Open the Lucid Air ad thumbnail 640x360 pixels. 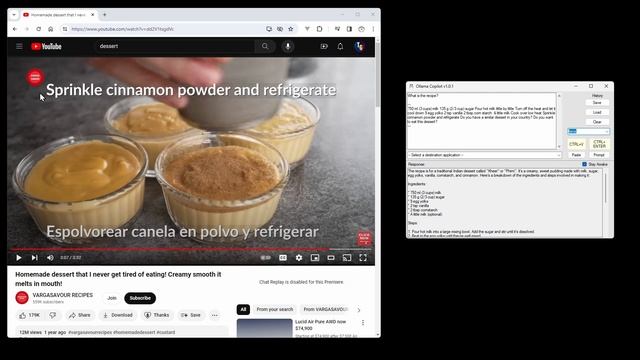[264, 328]
